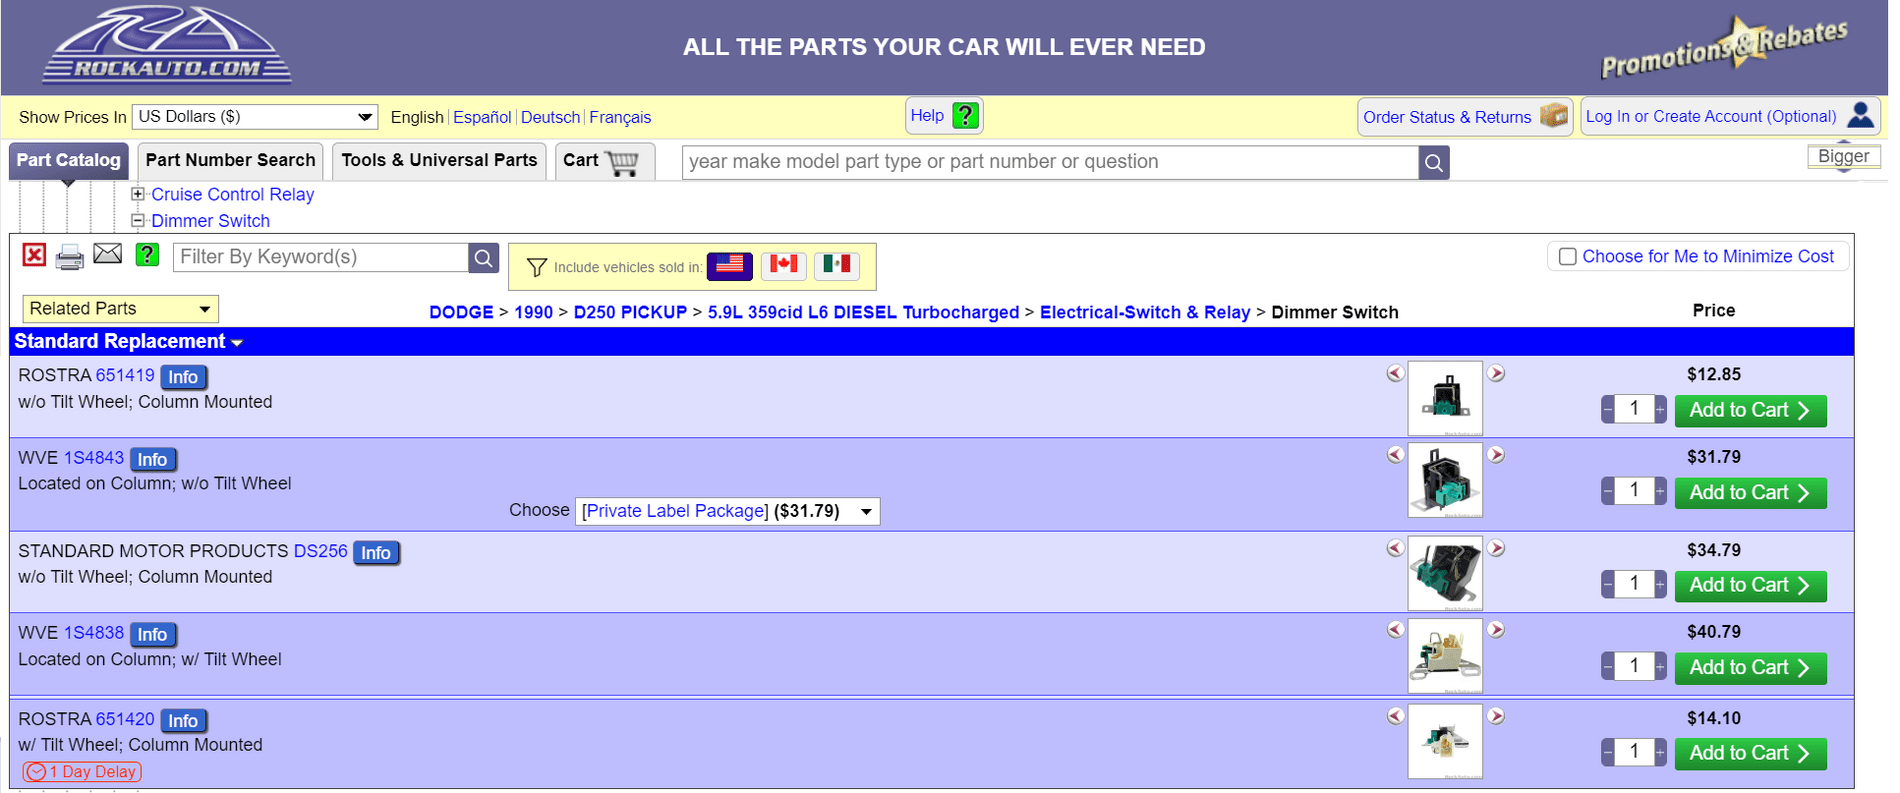
Task: Show next image for ROSTRA 651419
Action: tap(1496, 373)
